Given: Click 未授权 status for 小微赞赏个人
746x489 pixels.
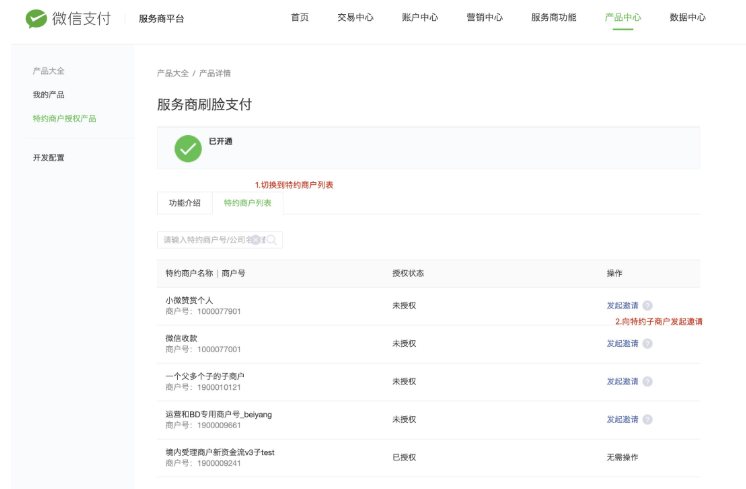Looking at the screenshot, I should pos(404,305).
